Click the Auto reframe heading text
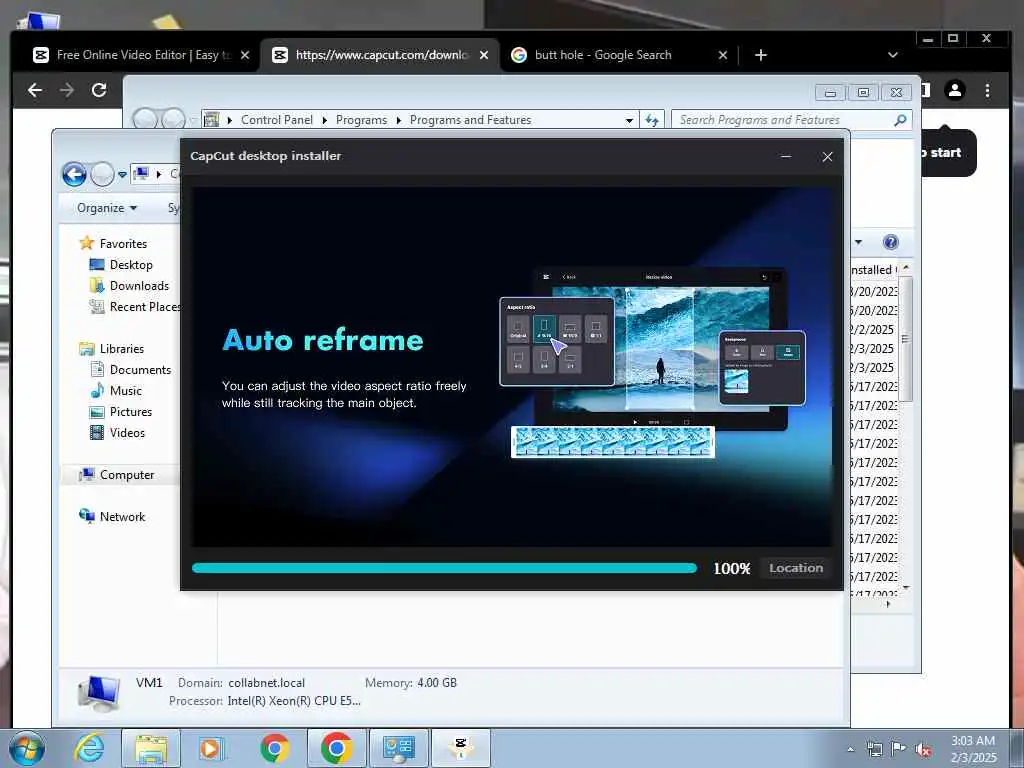 pyautogui.click(x=323, y=340)
